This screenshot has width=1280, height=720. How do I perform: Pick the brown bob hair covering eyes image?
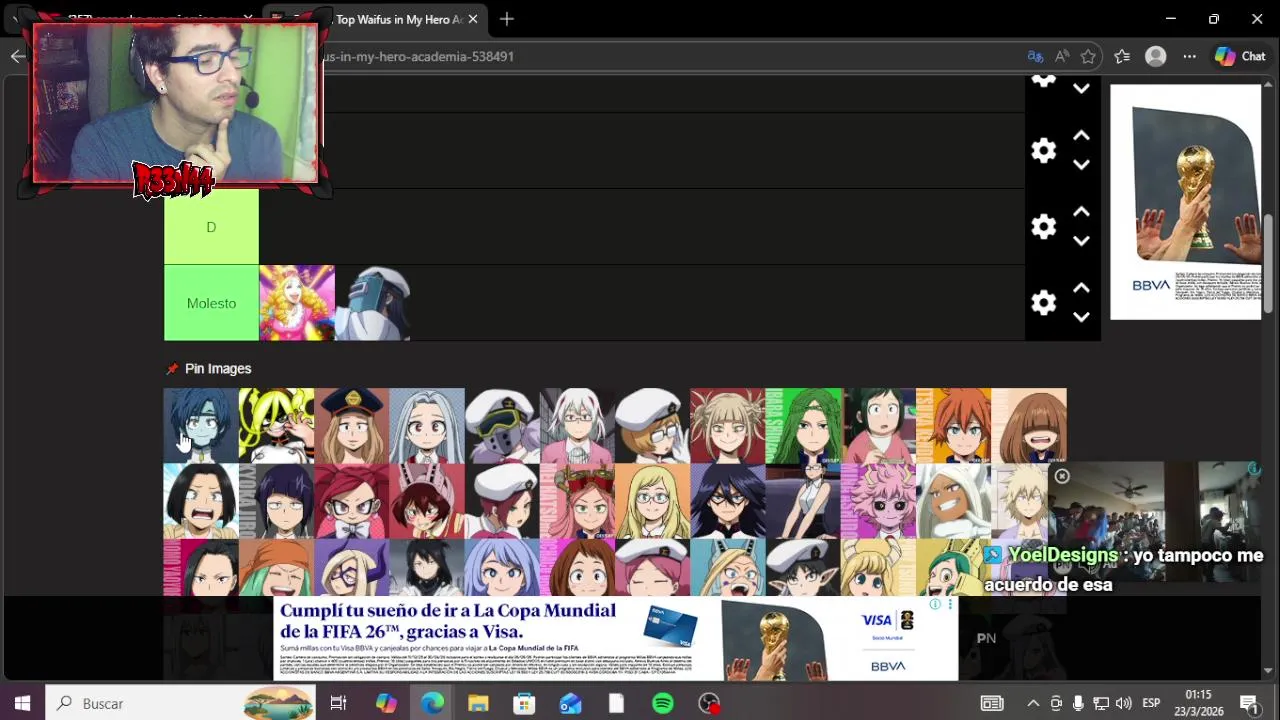pyautogui.click(x=1029, y=426)
